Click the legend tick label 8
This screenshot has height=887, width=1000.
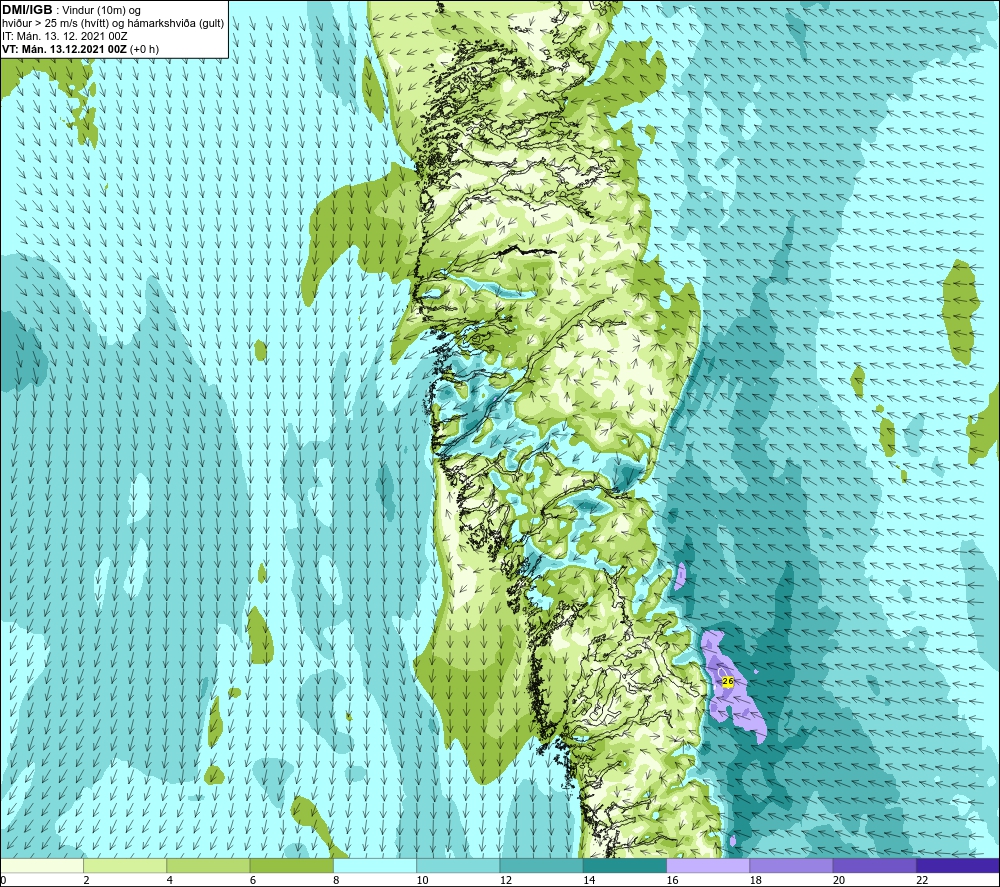336,880
